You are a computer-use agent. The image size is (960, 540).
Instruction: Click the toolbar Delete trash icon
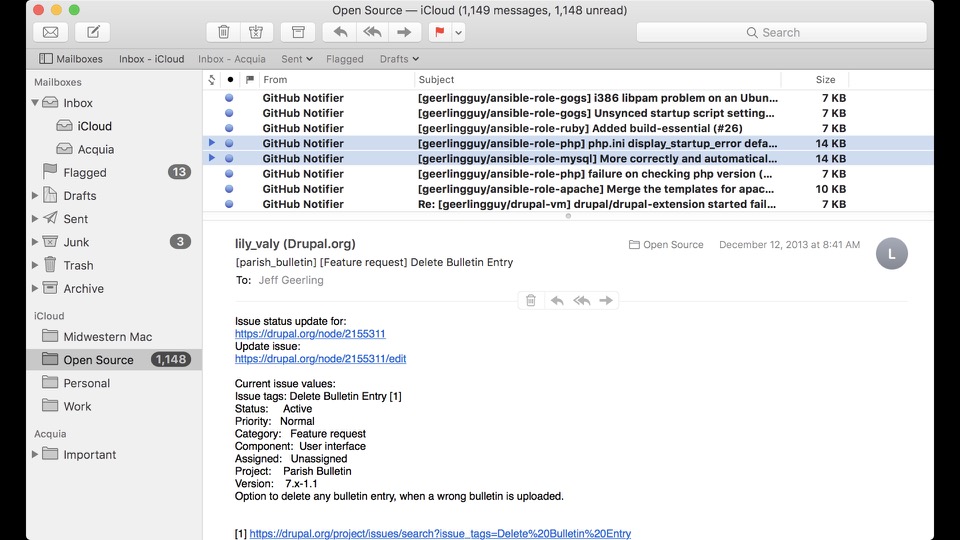pyautogui.click(x=223, y=32)
